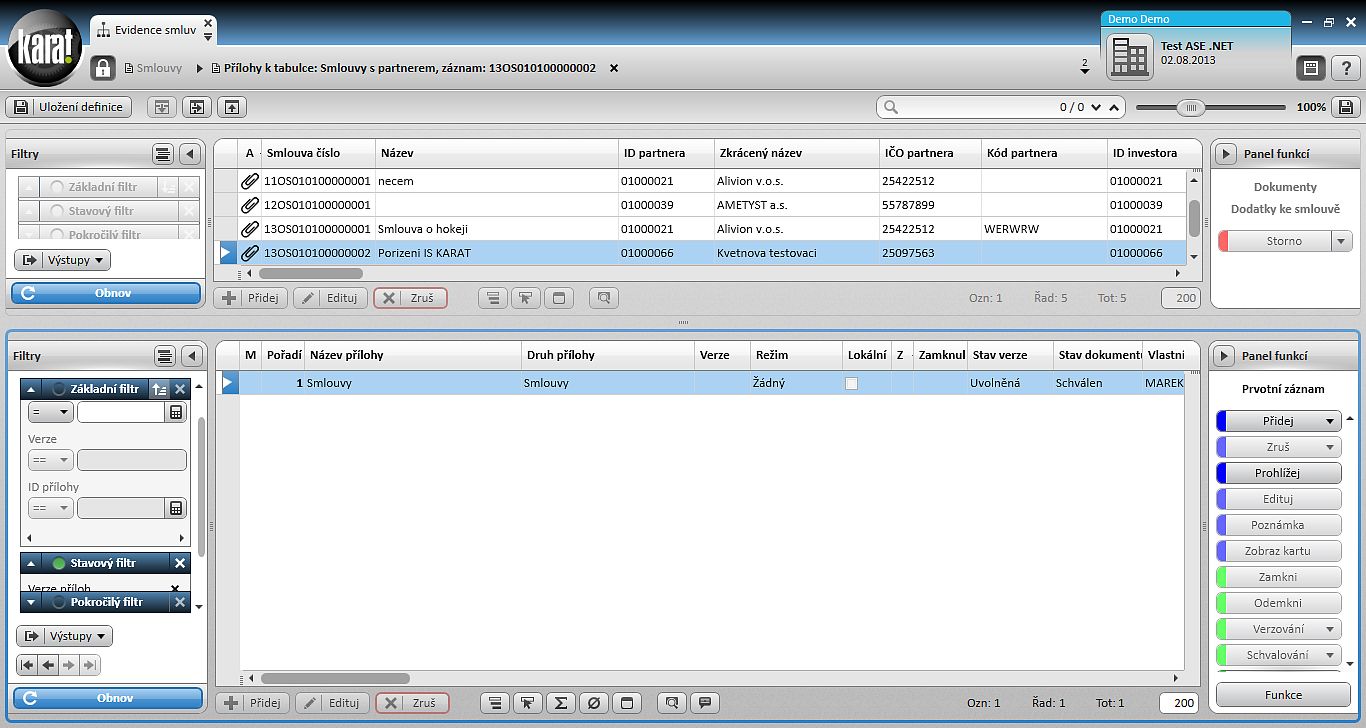Viewport: 1366px width, 728px height.
Task: Click the magnifier view icon in upper grid toolbar
Action: (x=603, y=297)
